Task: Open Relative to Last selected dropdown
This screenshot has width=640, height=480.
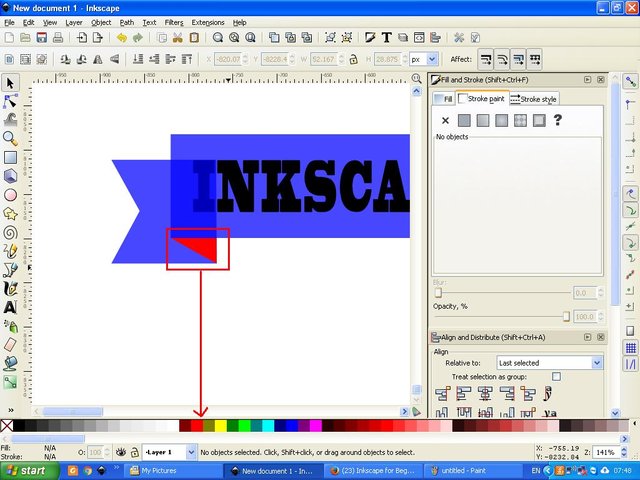Action: pos(549,363)
